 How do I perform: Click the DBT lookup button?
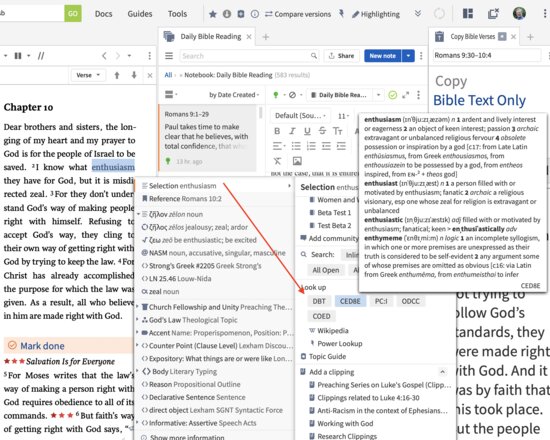pos(319,301)
